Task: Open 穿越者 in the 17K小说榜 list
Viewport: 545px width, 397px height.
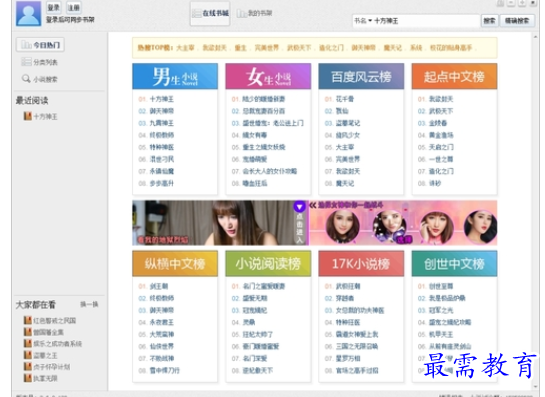Action: 344,298
